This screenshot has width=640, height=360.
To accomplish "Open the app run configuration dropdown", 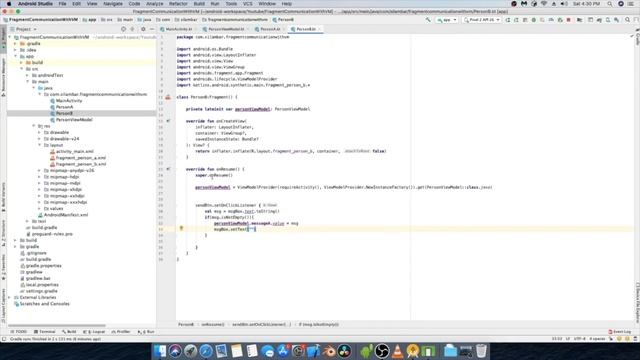I will pos(447,20).
